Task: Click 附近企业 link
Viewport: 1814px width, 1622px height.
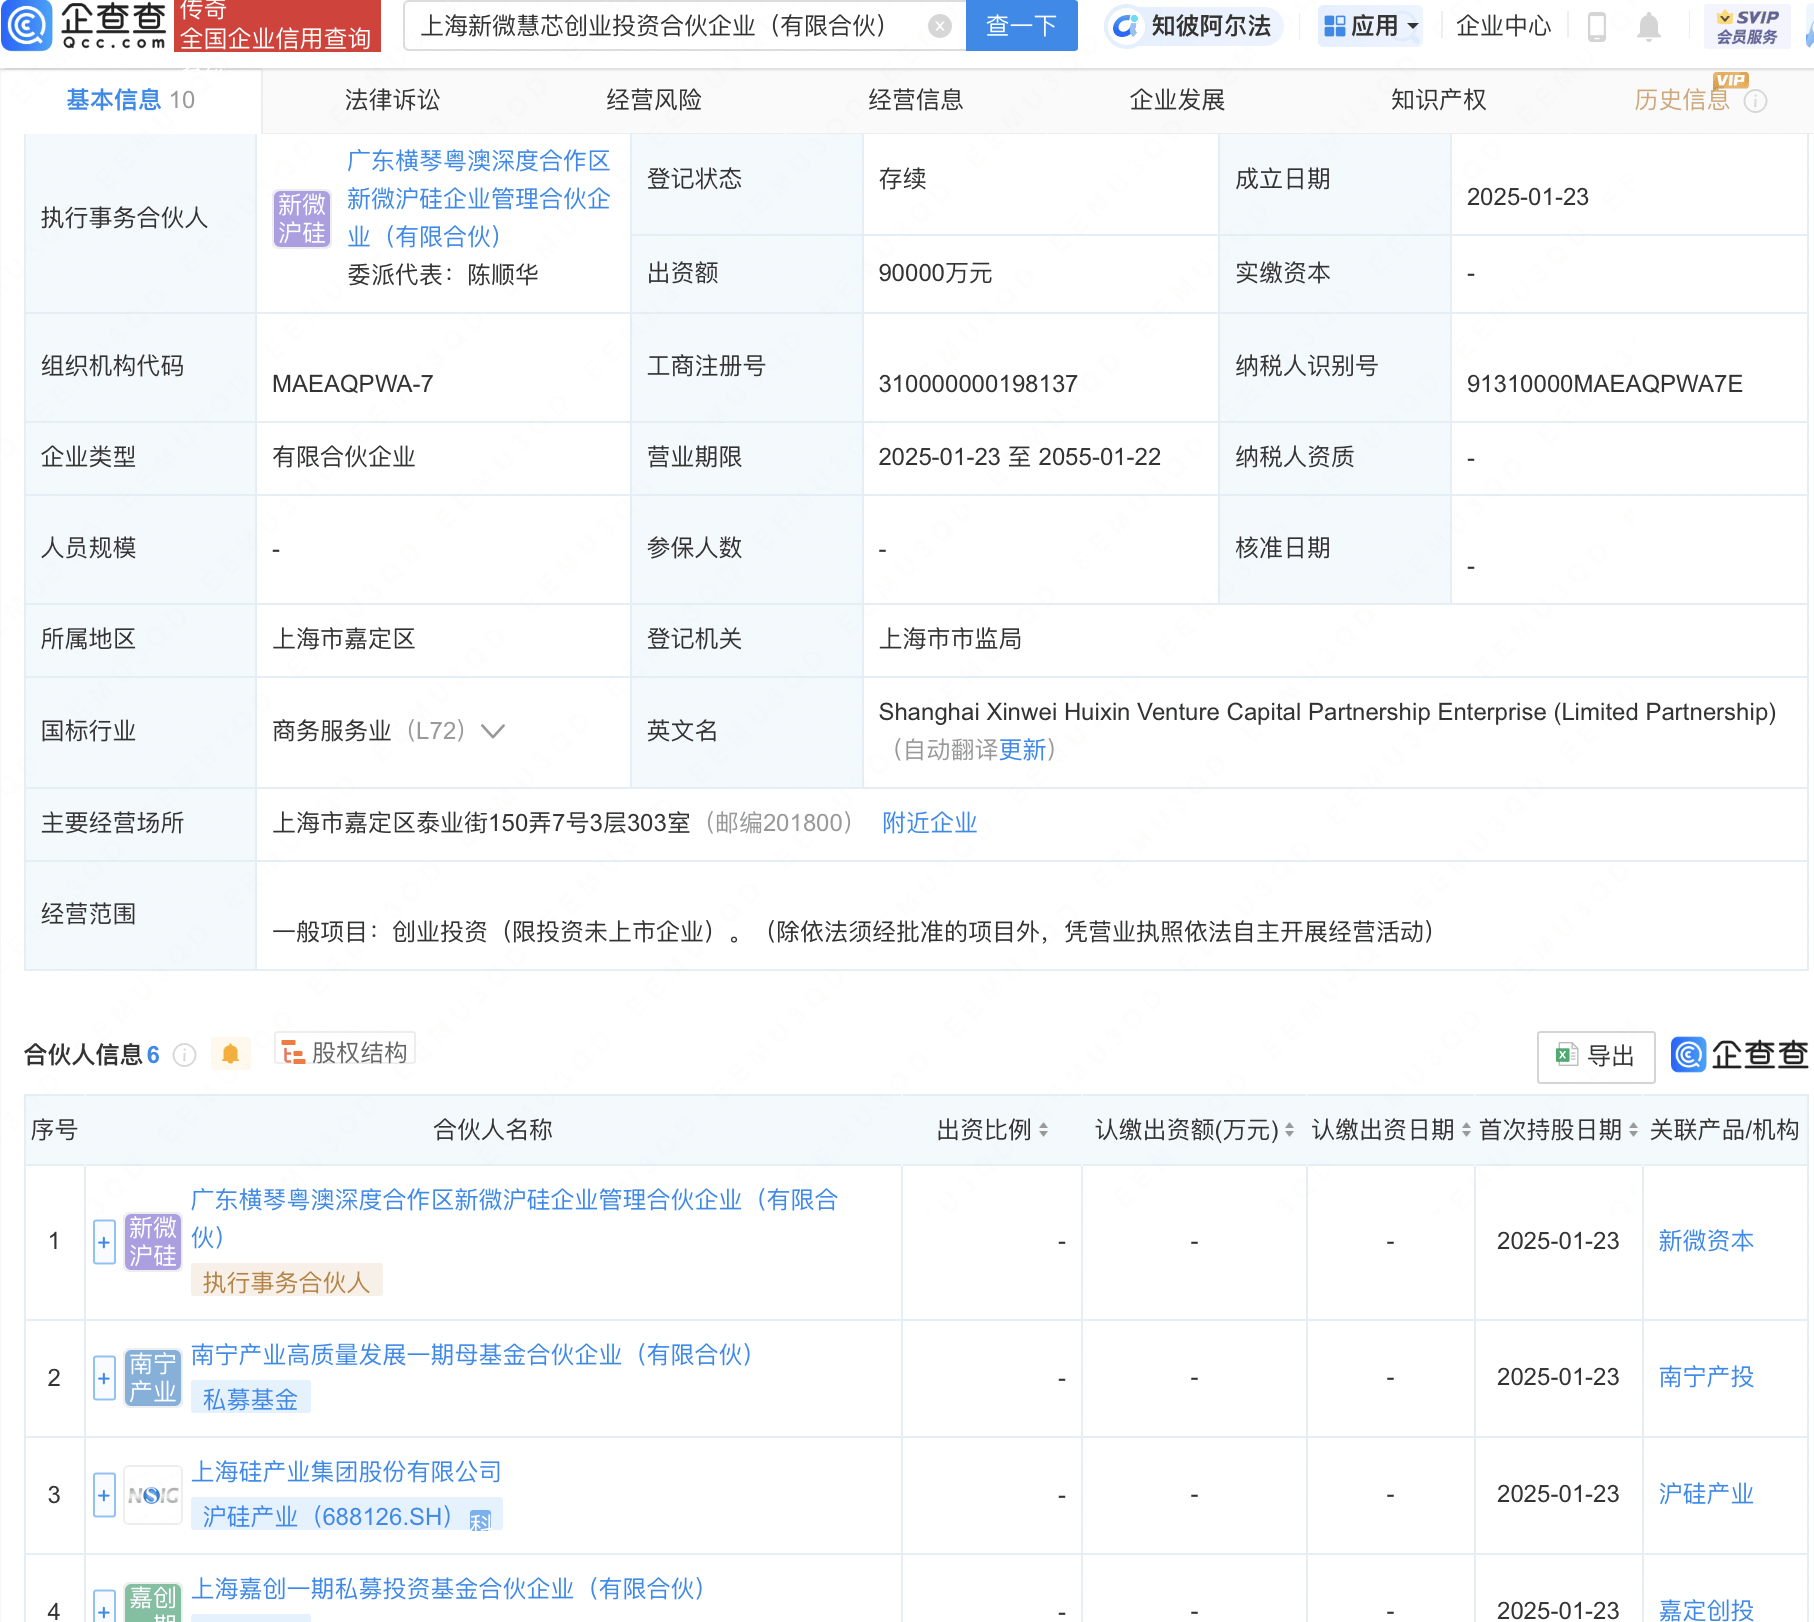Action: click(x=930, y=823)
